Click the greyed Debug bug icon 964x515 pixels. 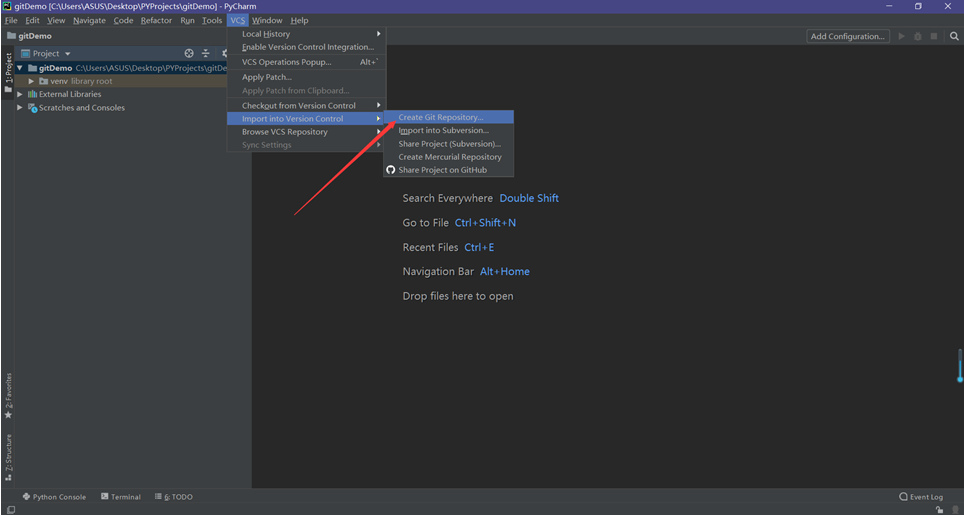pos(917,36)
